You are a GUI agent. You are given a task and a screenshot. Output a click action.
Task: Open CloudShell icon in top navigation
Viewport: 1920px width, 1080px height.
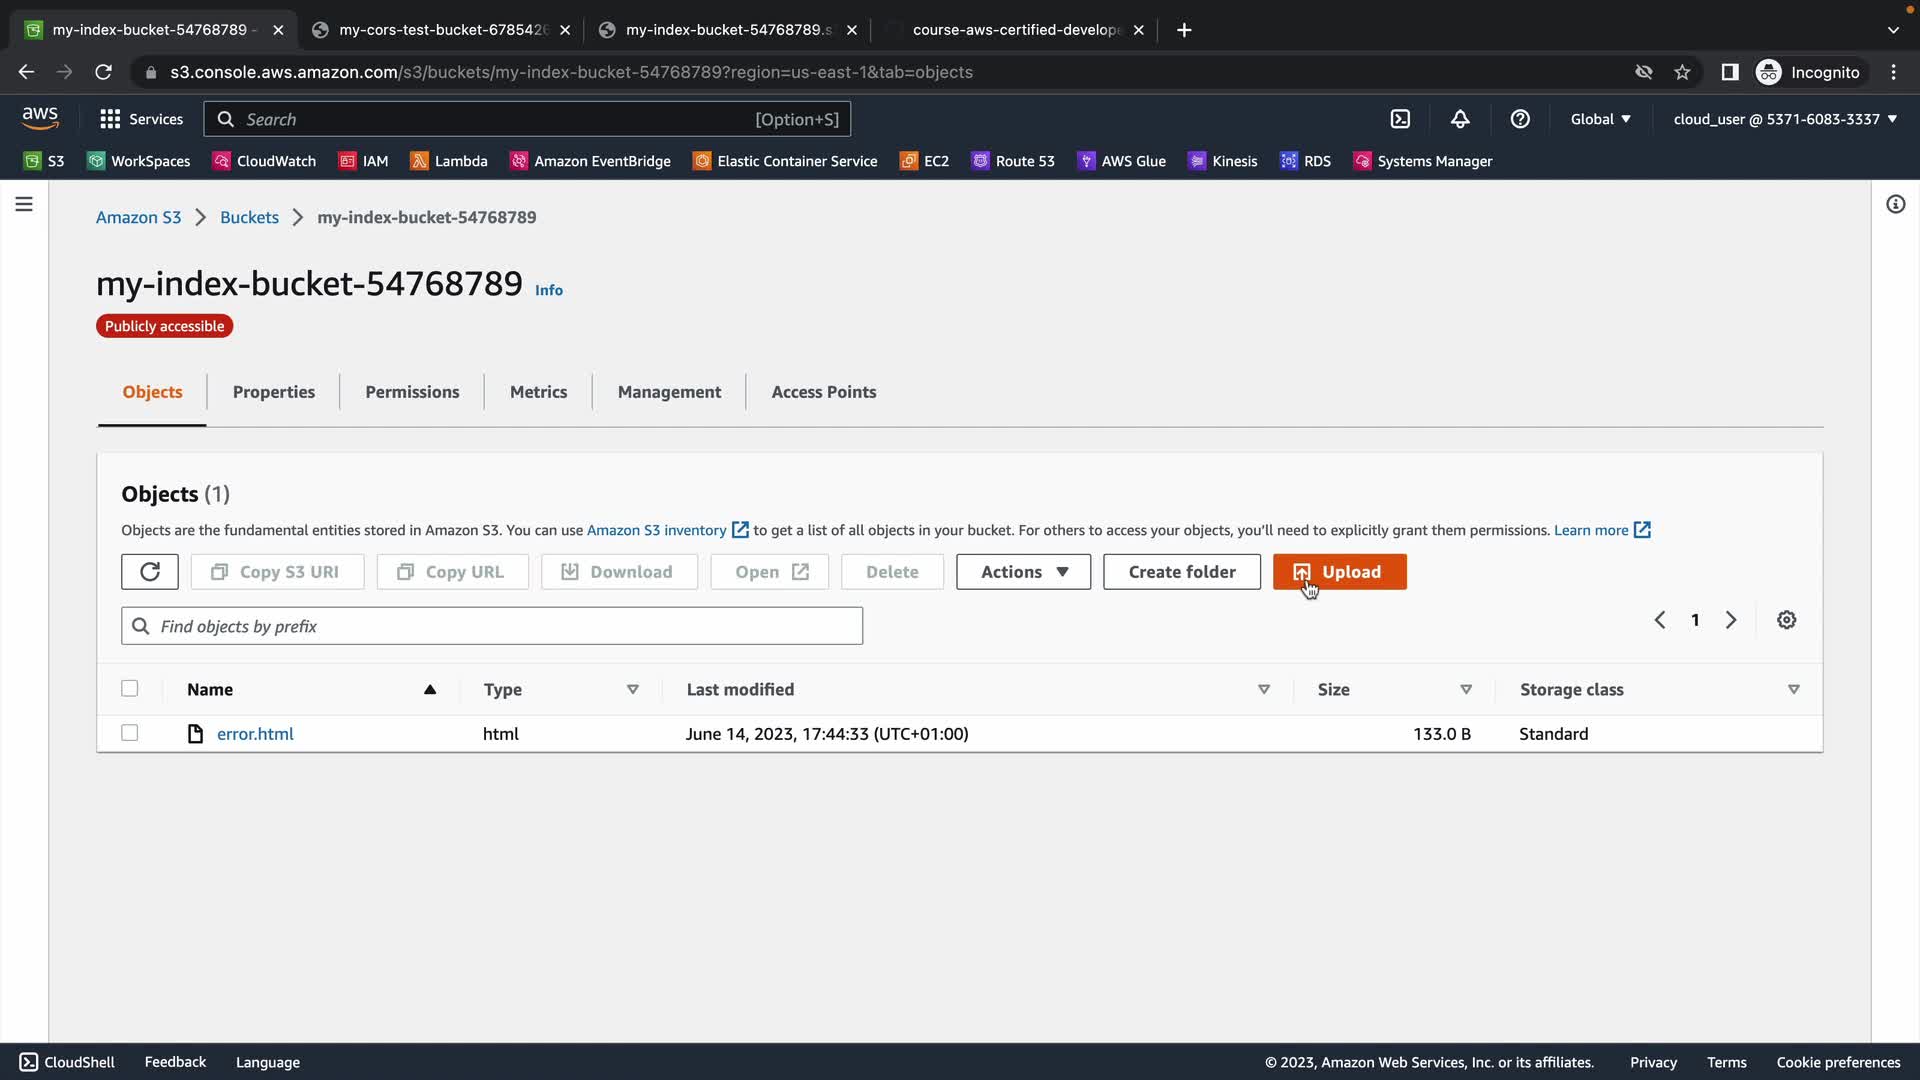point(1400,119)
